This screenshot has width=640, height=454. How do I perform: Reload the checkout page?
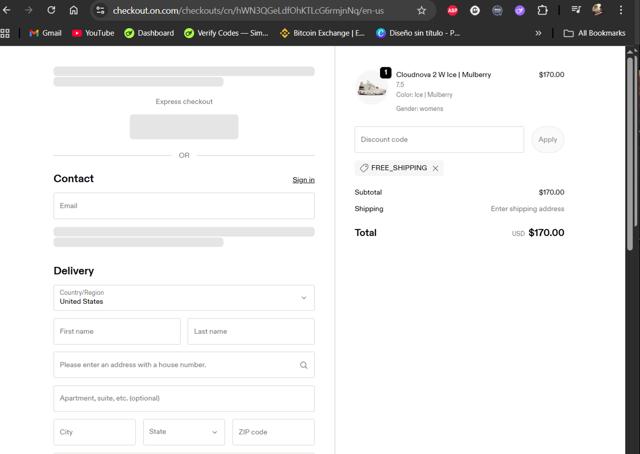click(51, 10)
